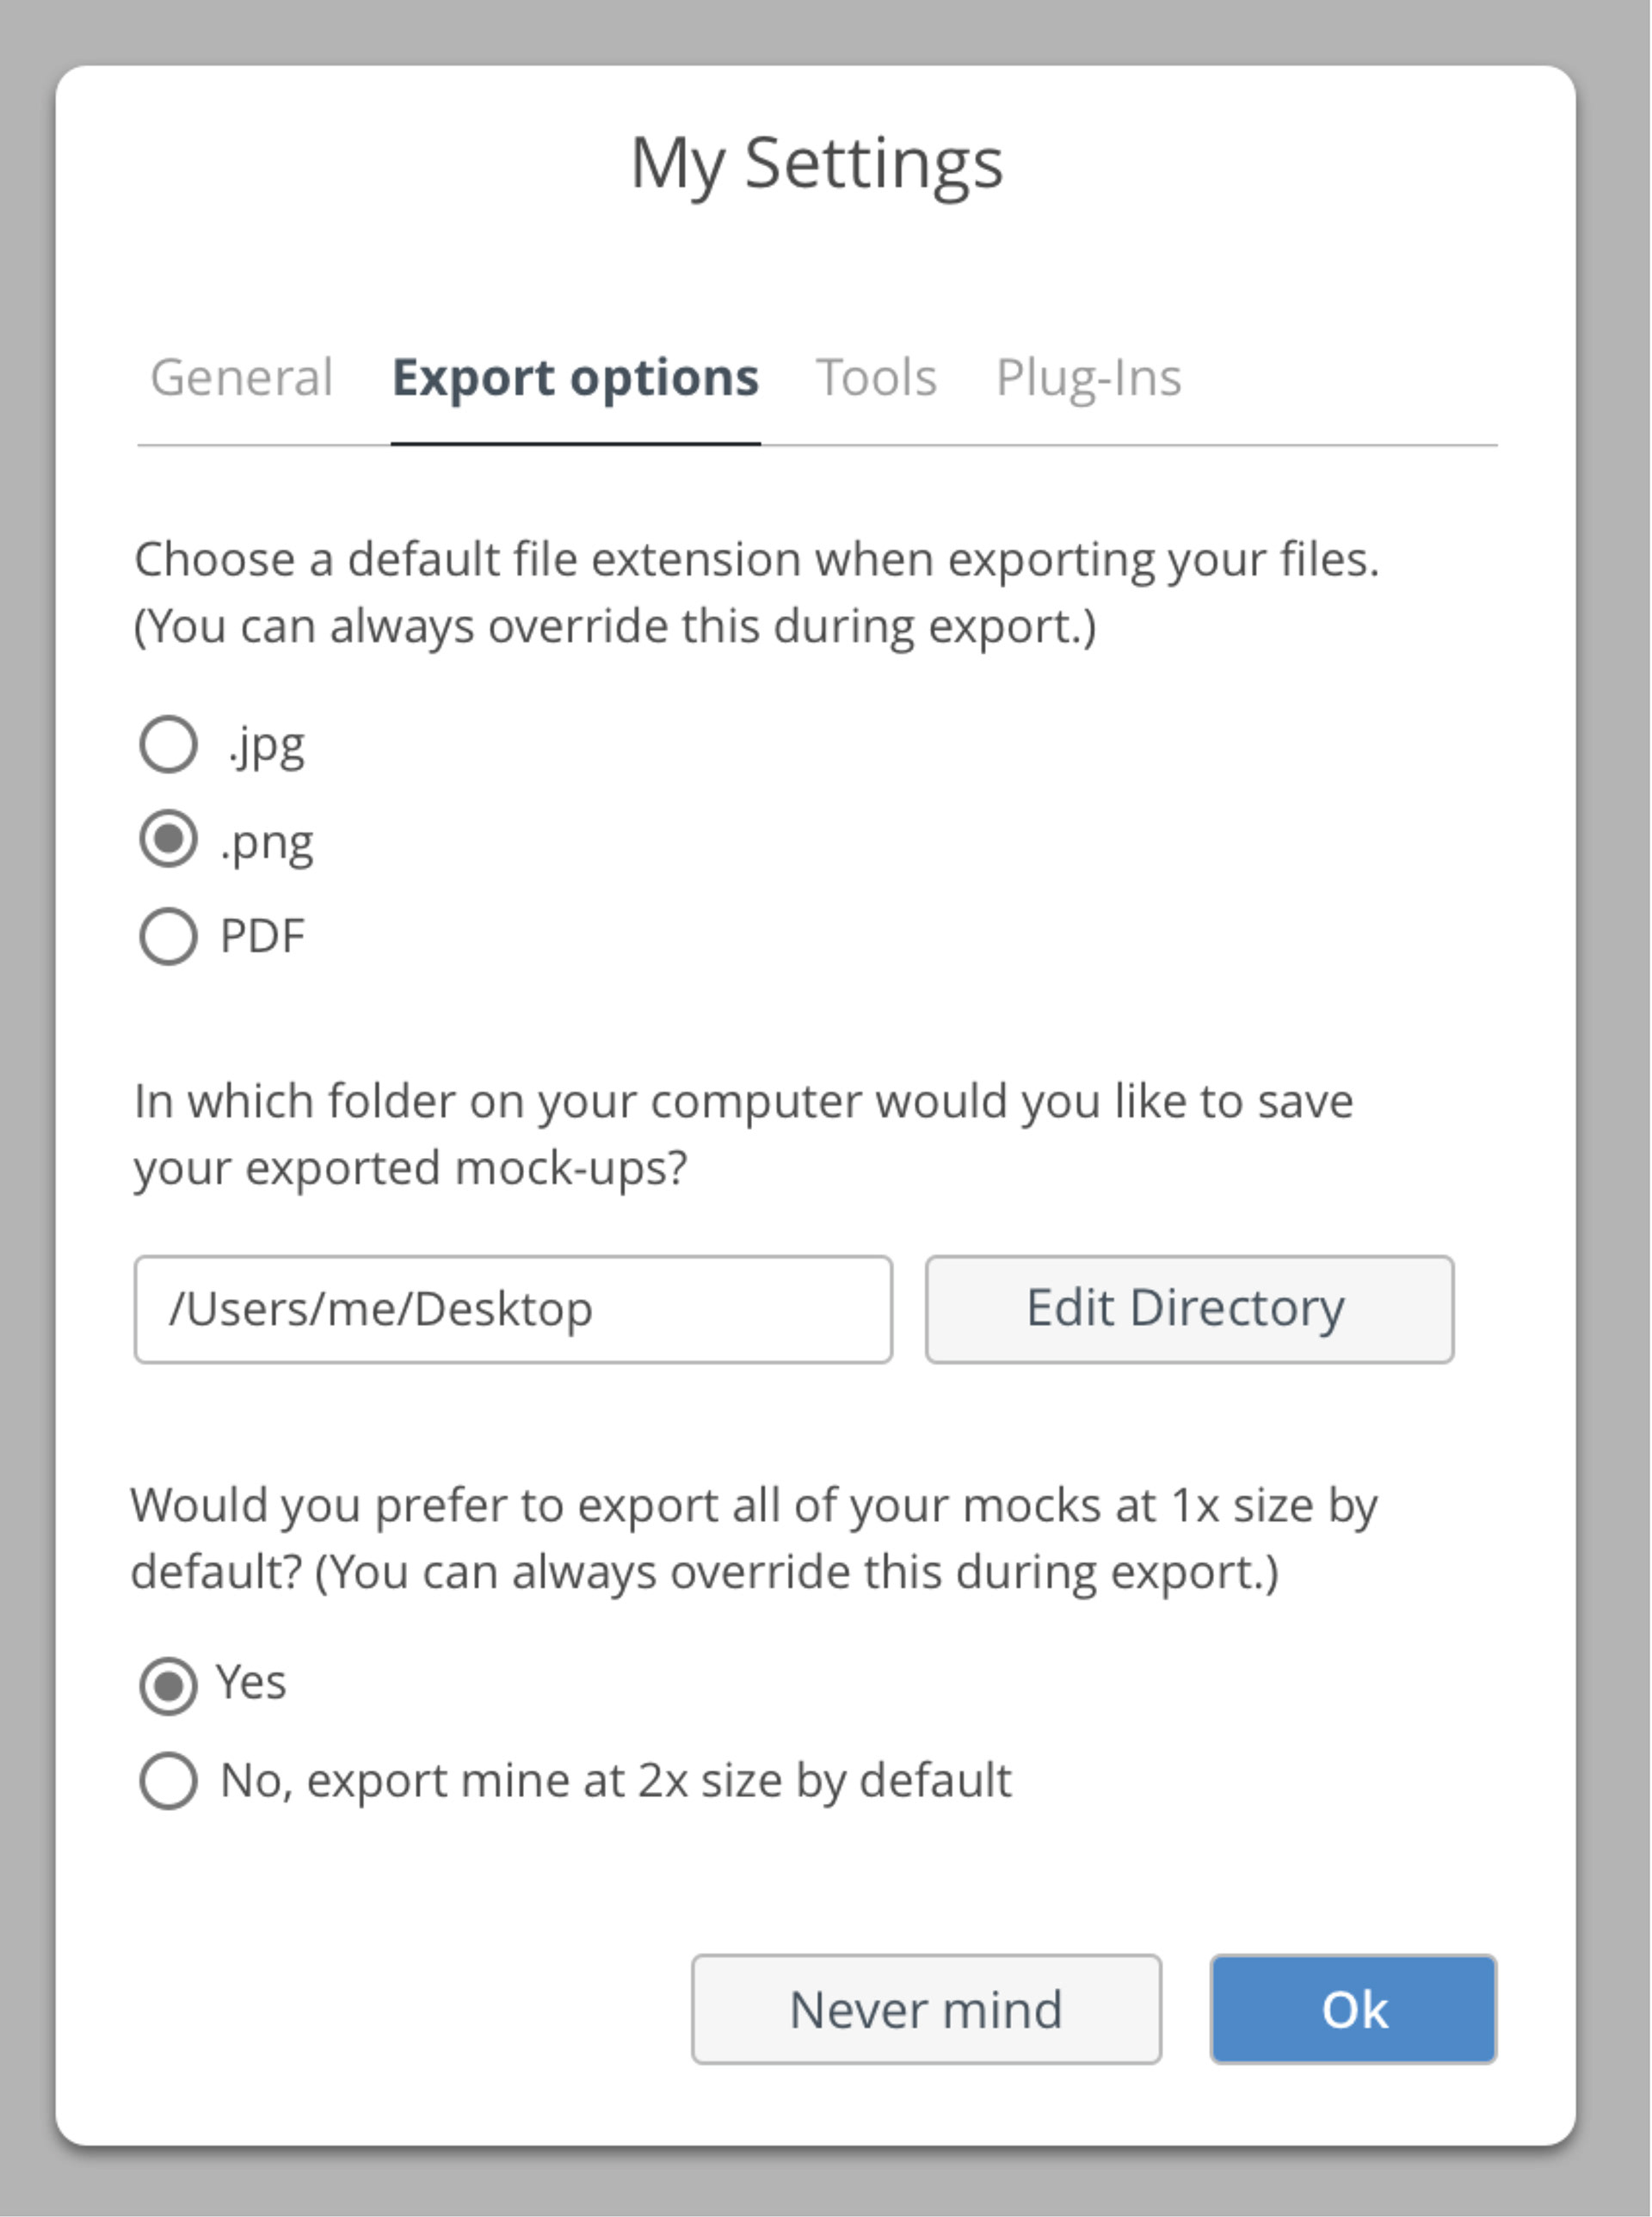Select the Export options tab
This screenshot has width=1652, height=2217.
[575, 377]
